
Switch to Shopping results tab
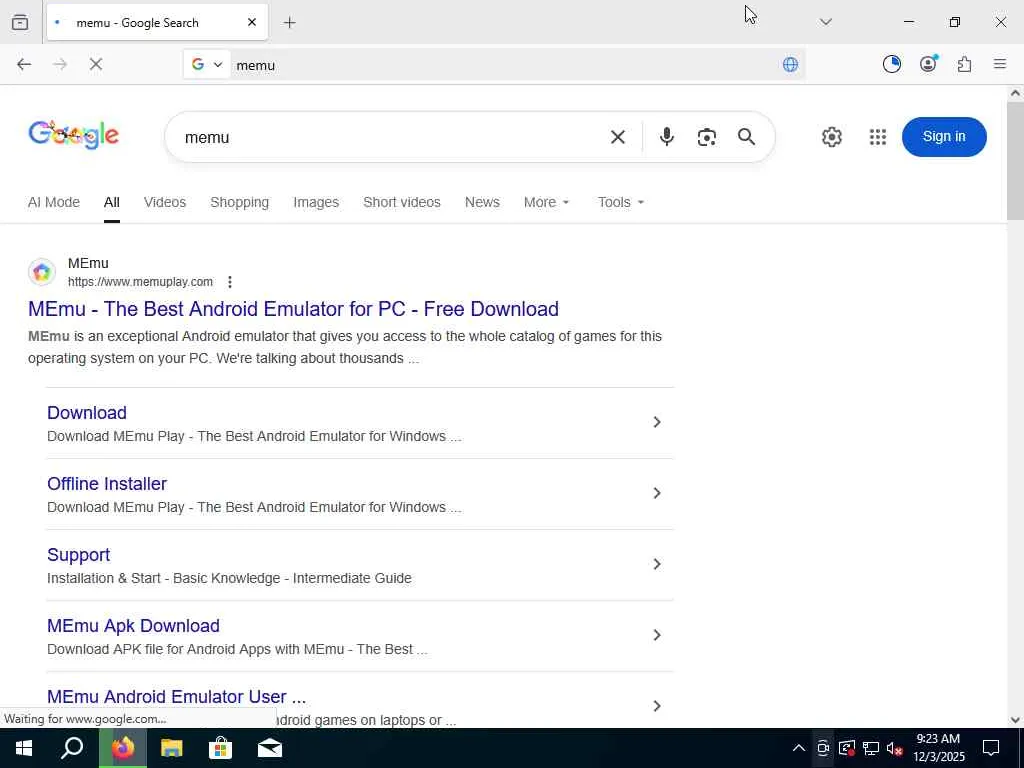pyautogui.click(x=240, y=202)
